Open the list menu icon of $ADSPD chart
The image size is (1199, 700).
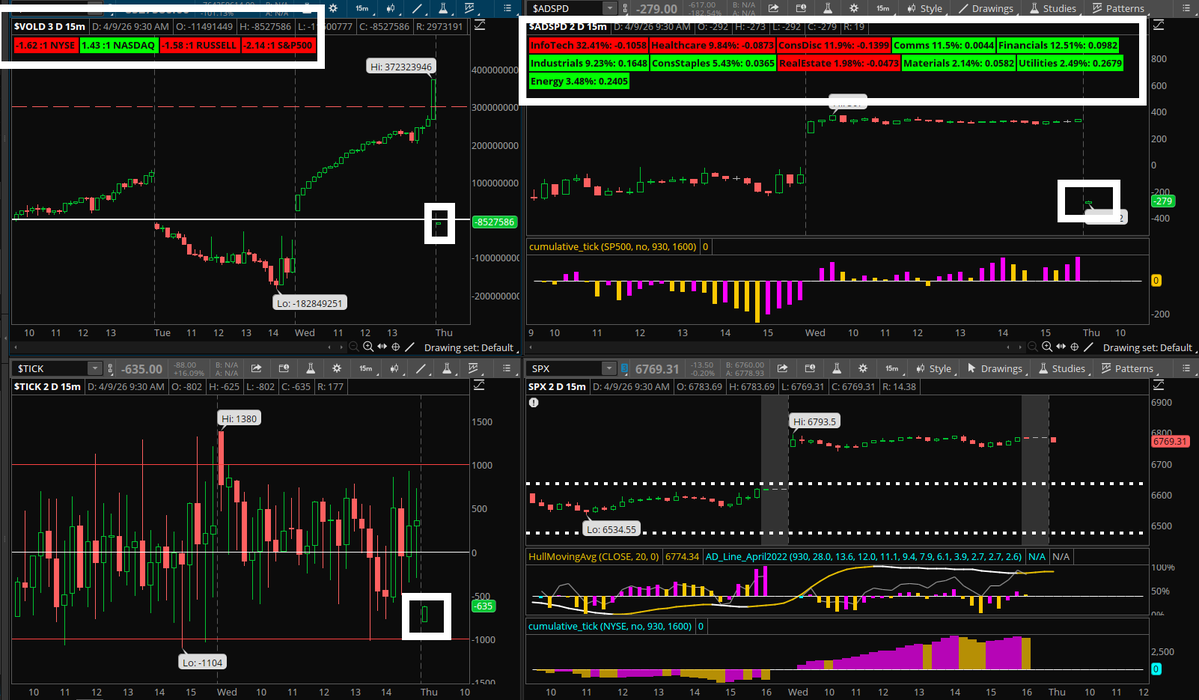click(x=1186, y=8)
